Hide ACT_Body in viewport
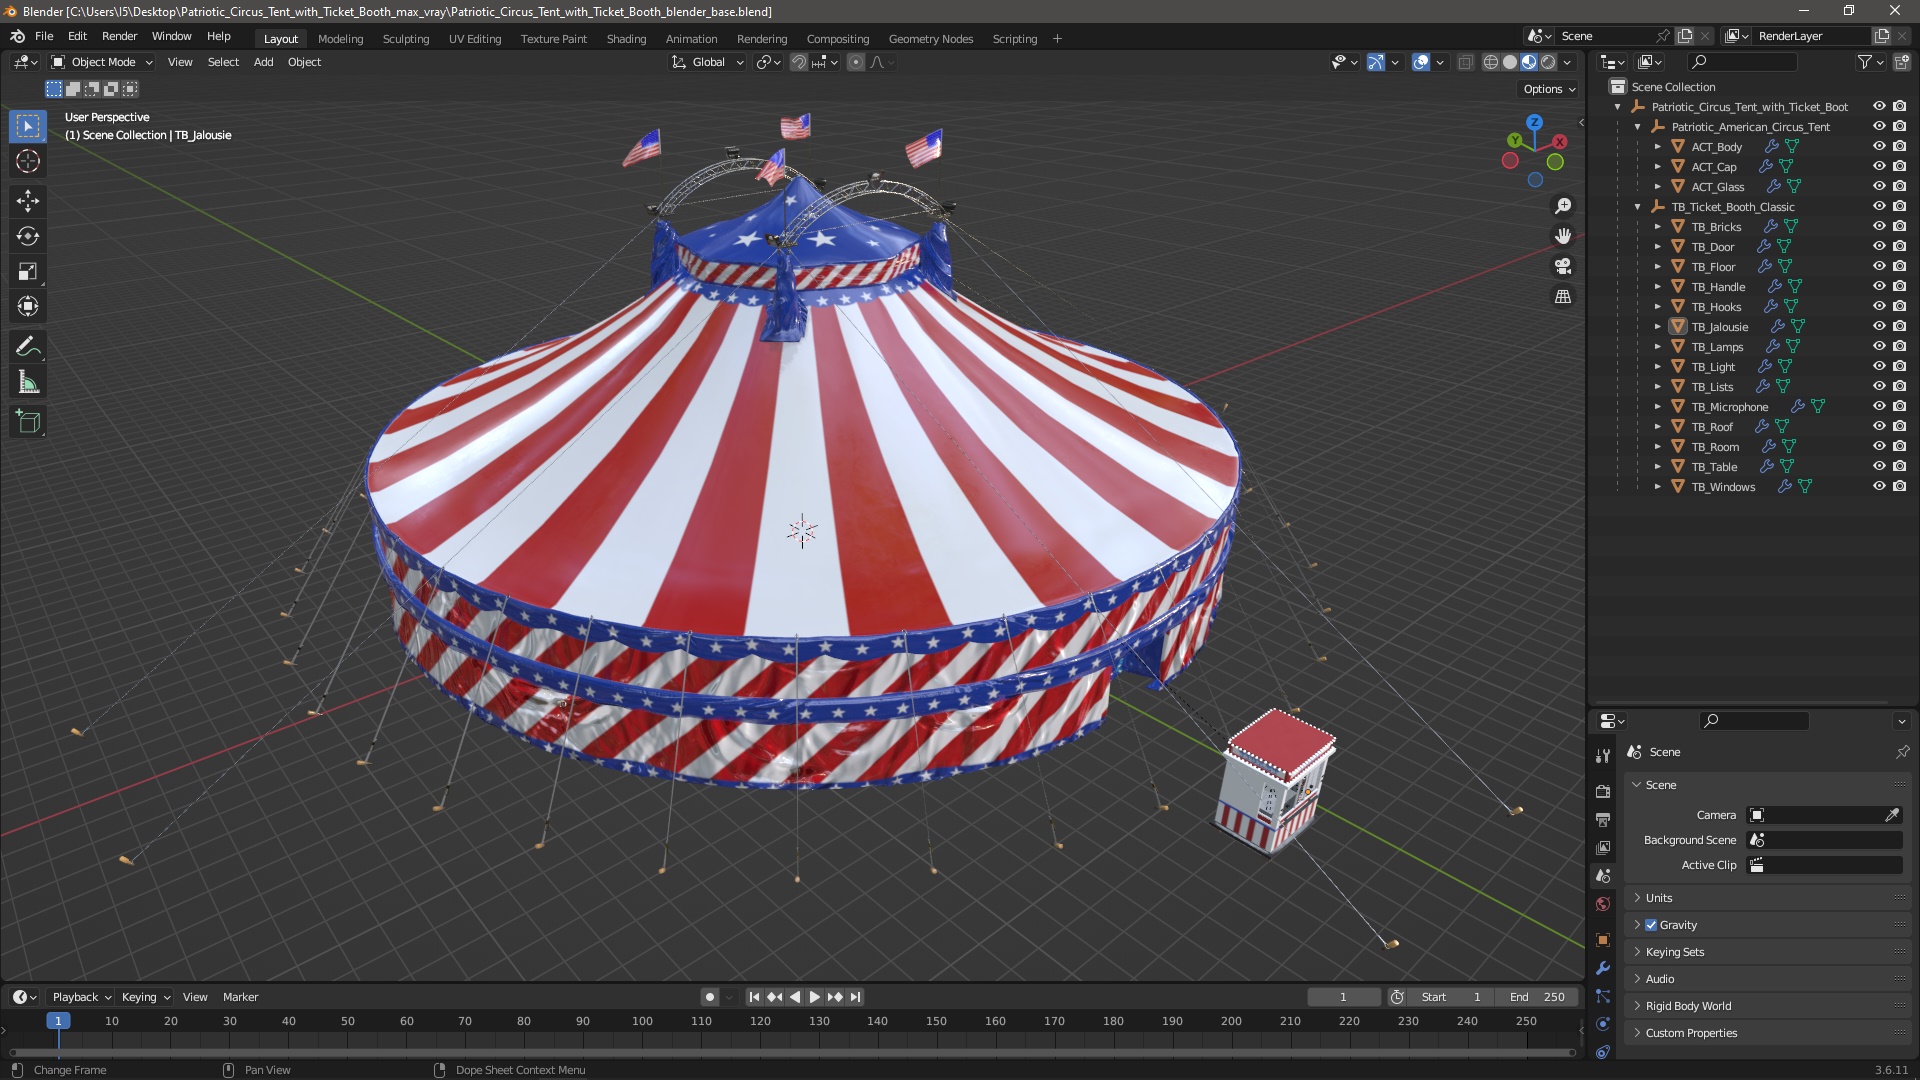 tap(1879, 146)
